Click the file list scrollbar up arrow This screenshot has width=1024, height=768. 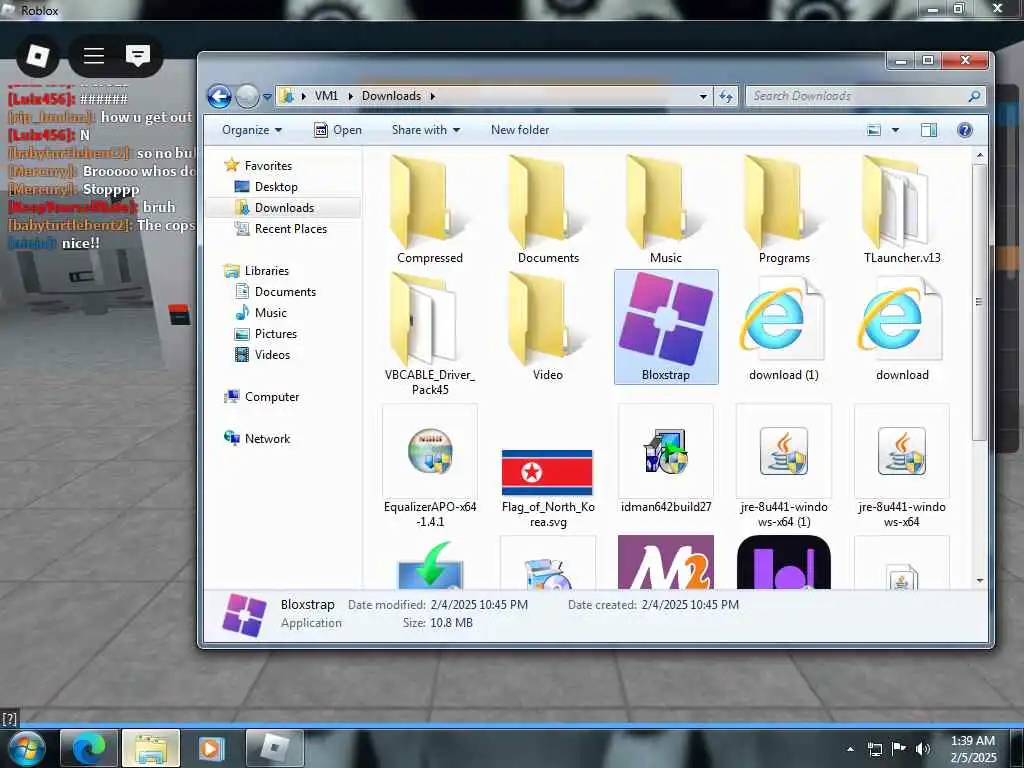tap(980, 155)
